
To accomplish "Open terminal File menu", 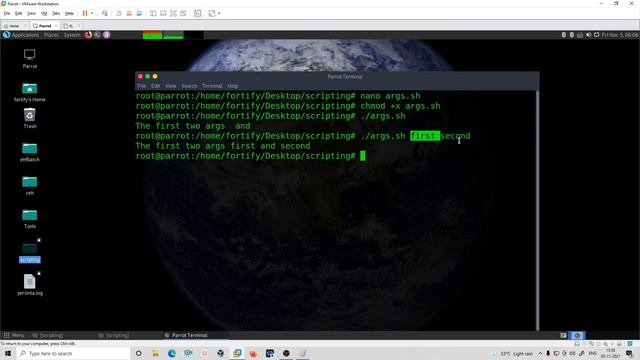I will (142, 86).
